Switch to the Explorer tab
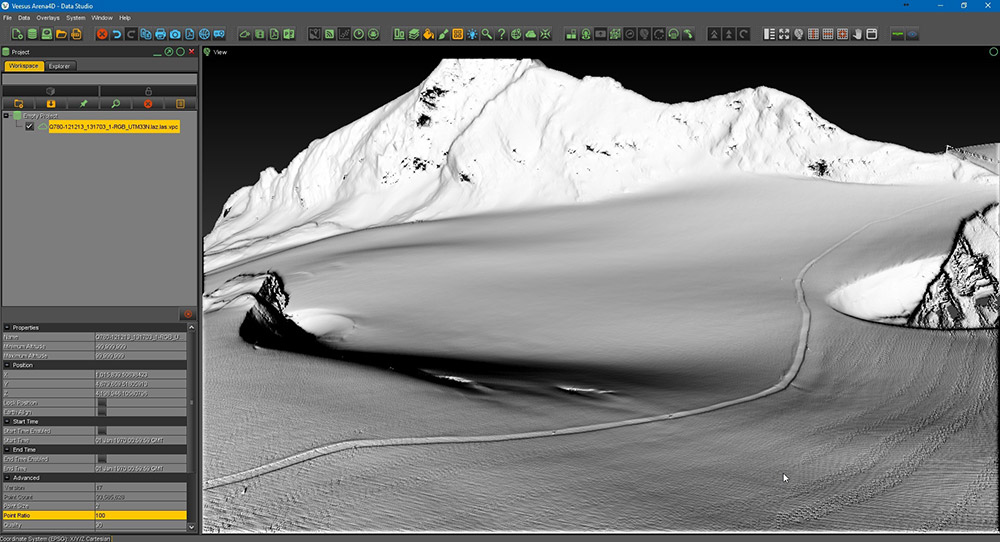Image resolution: width=1000 pixels, height=542 pixels. pos(60,66)
